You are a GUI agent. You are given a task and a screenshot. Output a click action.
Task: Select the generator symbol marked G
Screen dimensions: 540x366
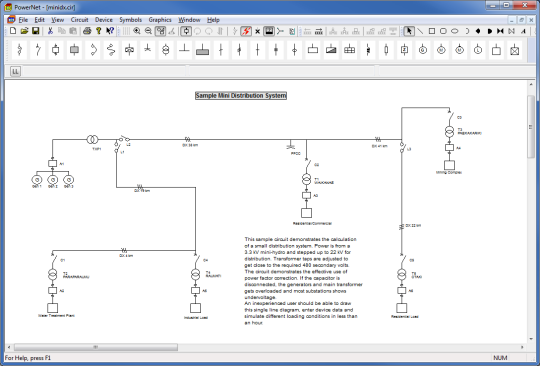pyautogui.click(x=423, y=50)
